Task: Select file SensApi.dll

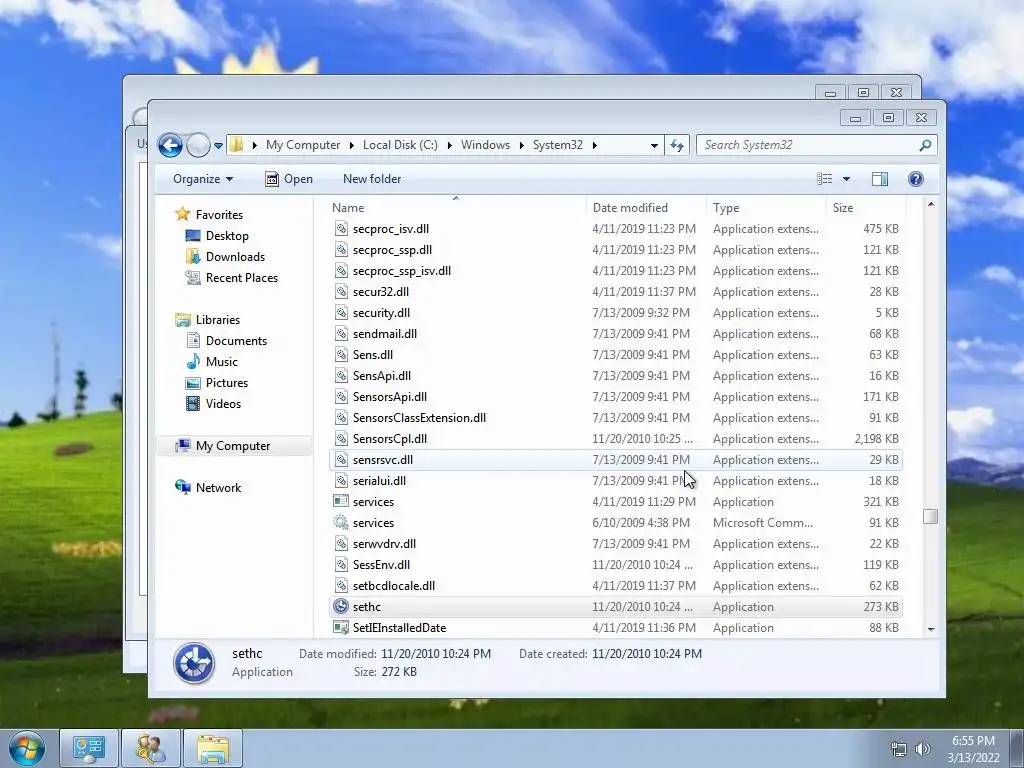Action: point(382,376)
